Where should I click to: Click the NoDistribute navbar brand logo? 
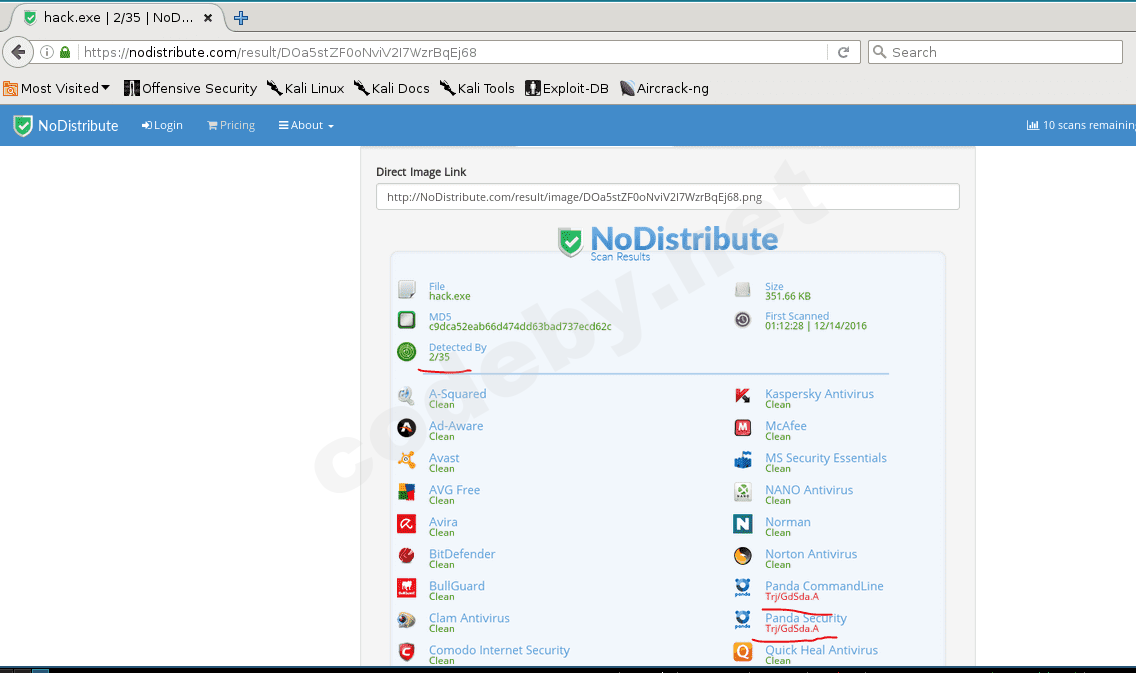coord(66,125)
